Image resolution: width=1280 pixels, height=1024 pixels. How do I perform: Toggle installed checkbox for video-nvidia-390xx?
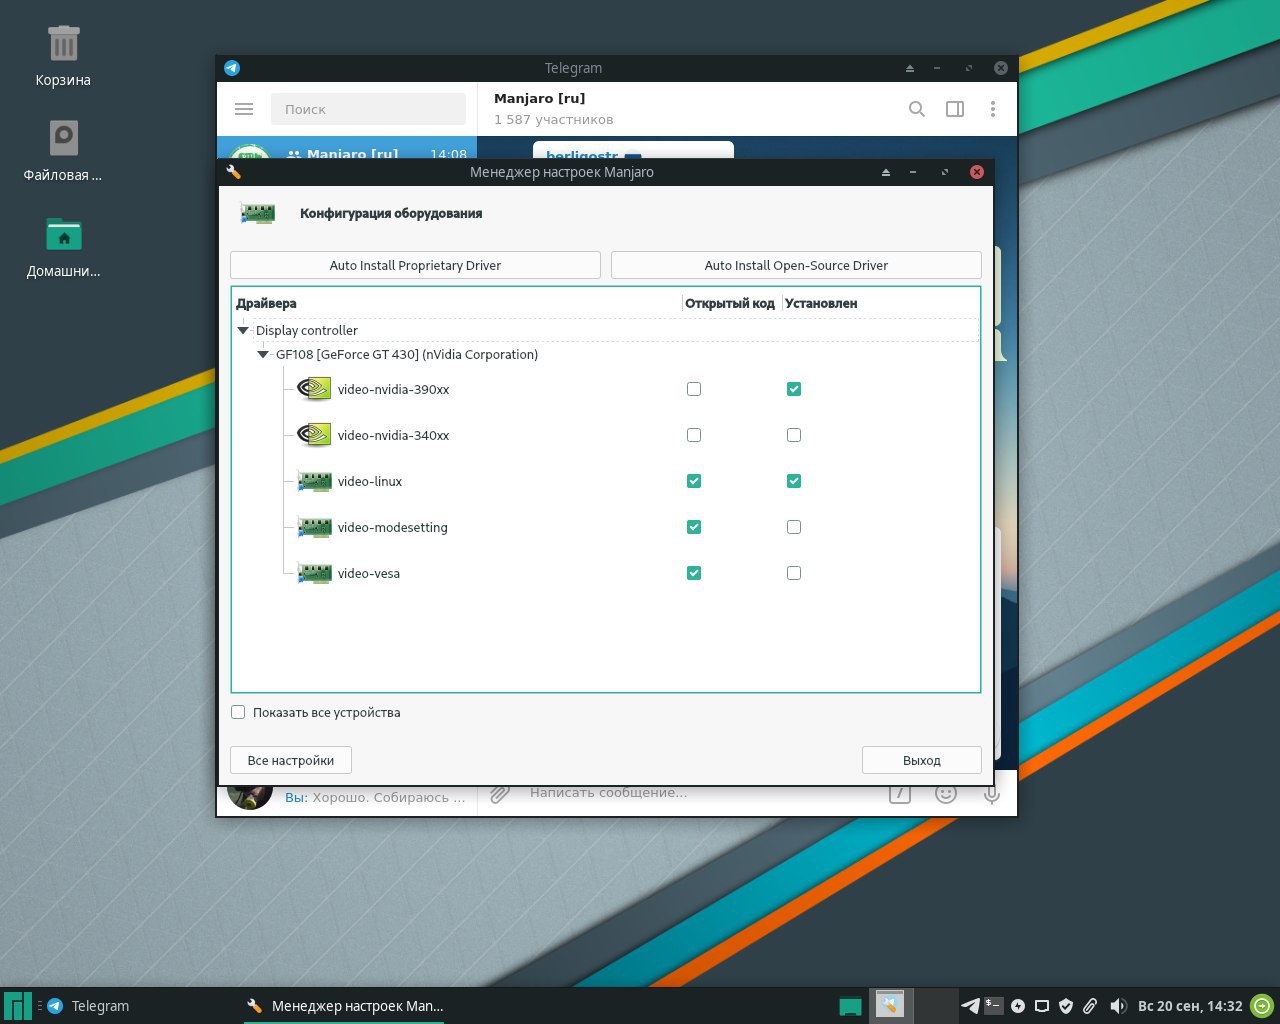[x=794, y=389]
